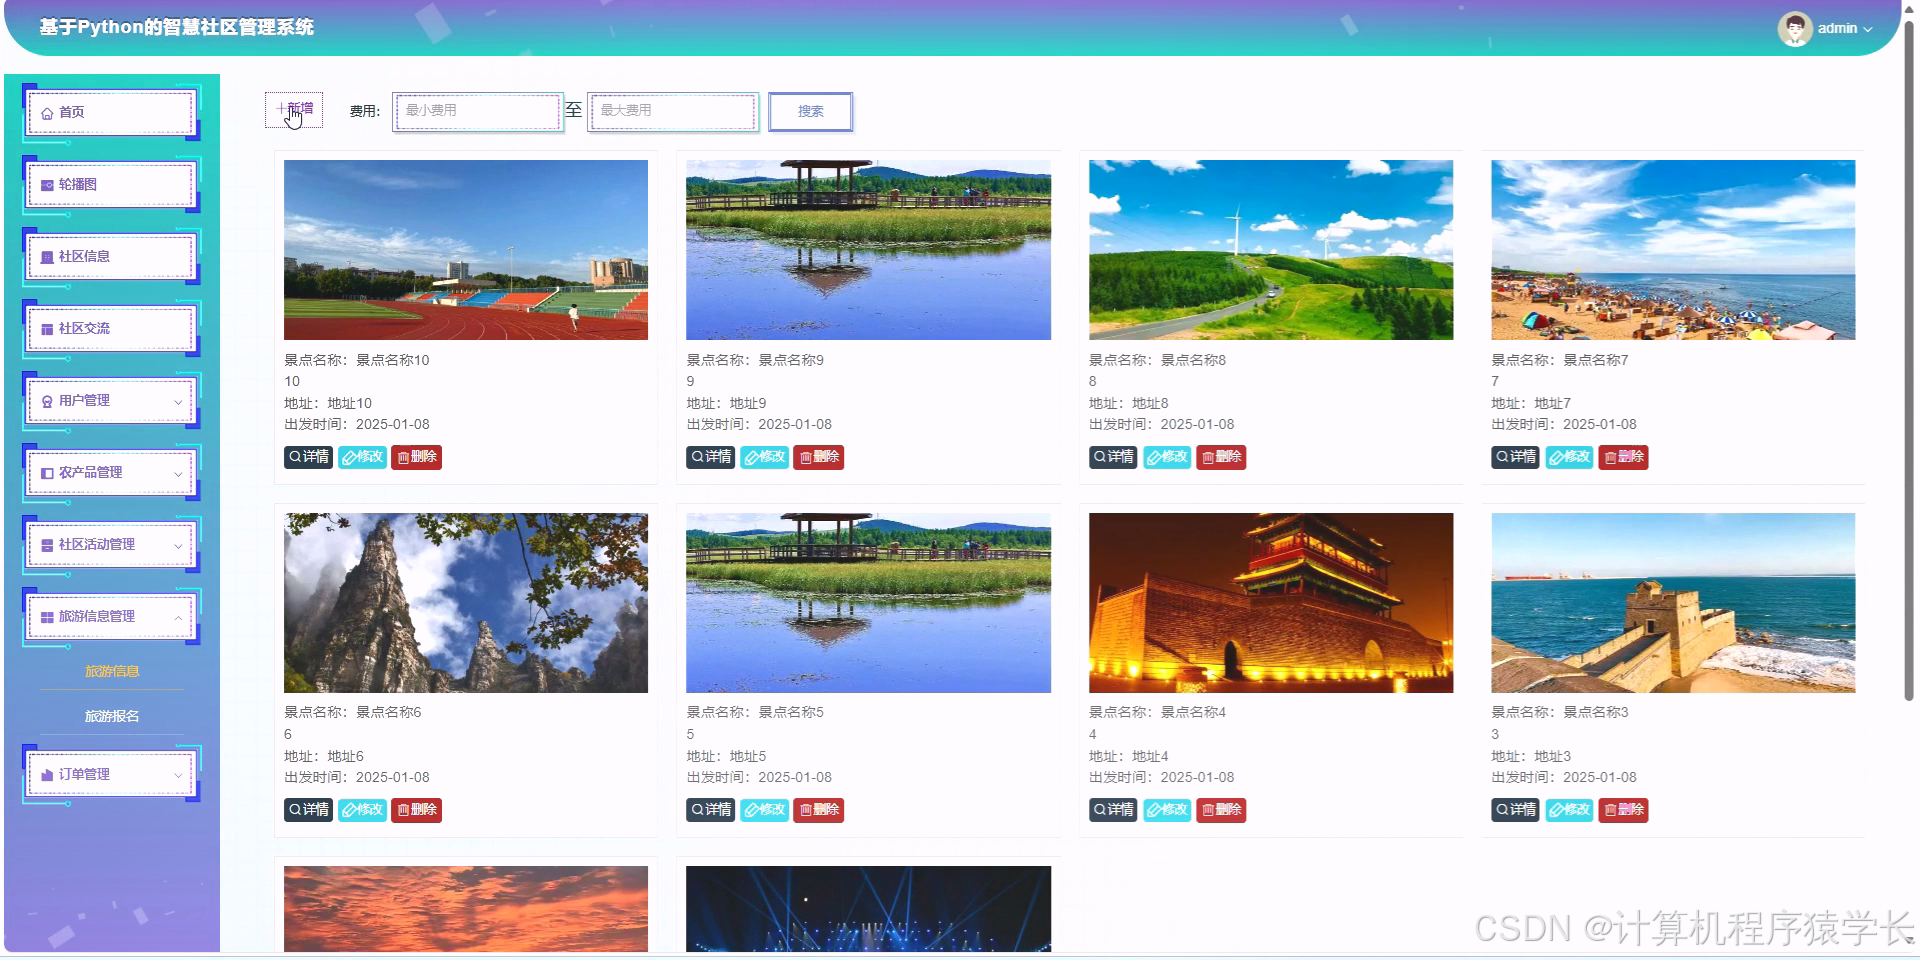View 详情 for 景点名称7

click(1515, 457)
